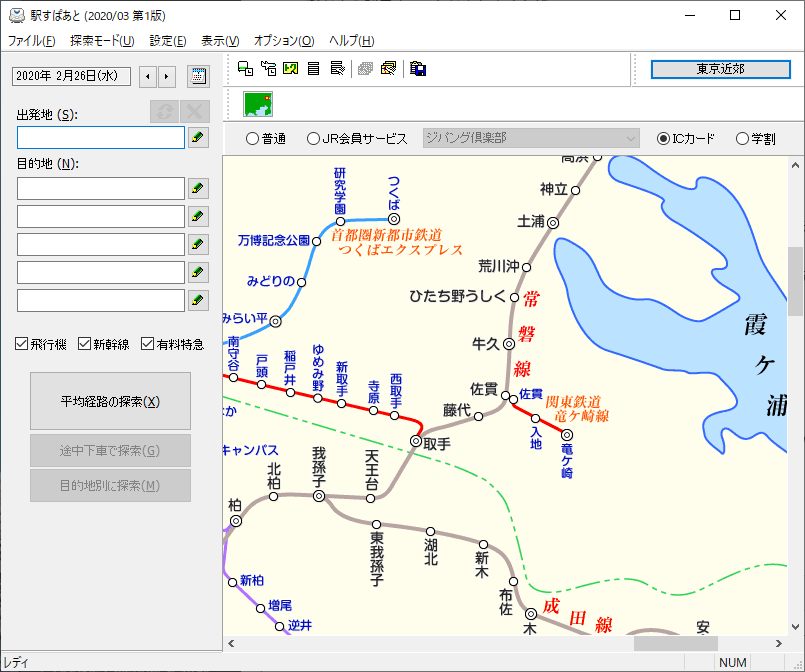Screen dimensions: 805x672
Task: Click 研究学園 station on the map
Action: (x=340, y=221)
